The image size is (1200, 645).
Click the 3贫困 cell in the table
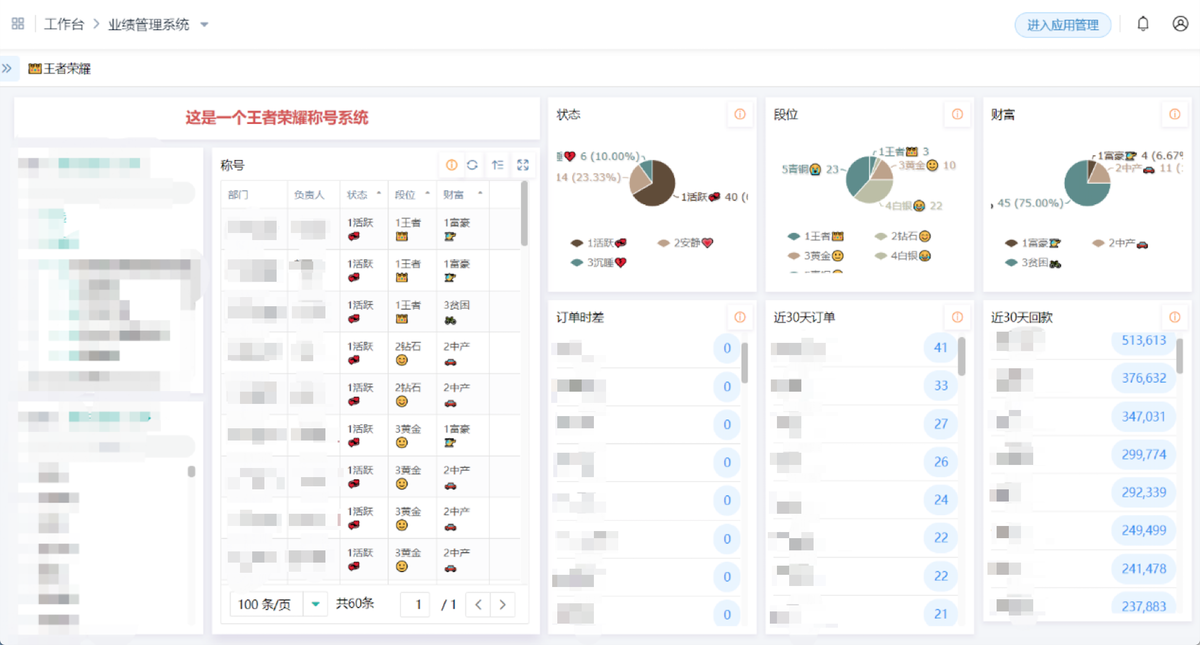463,312
